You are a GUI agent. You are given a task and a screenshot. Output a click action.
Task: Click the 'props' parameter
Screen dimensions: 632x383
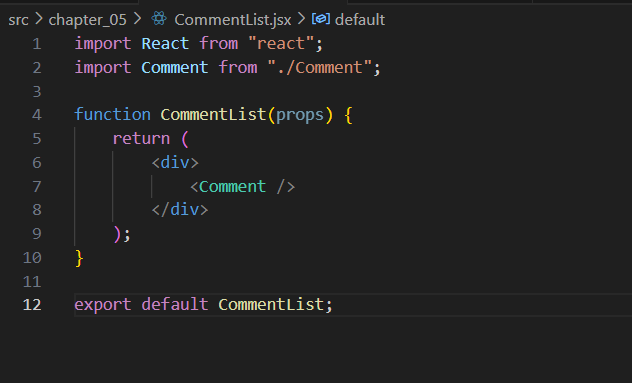300,116
